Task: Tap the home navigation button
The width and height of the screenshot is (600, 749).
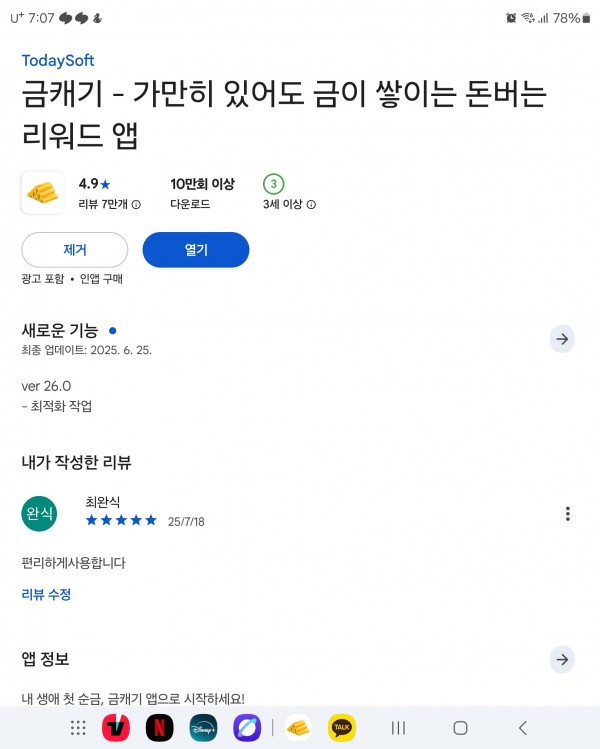Action: (460, 728)
